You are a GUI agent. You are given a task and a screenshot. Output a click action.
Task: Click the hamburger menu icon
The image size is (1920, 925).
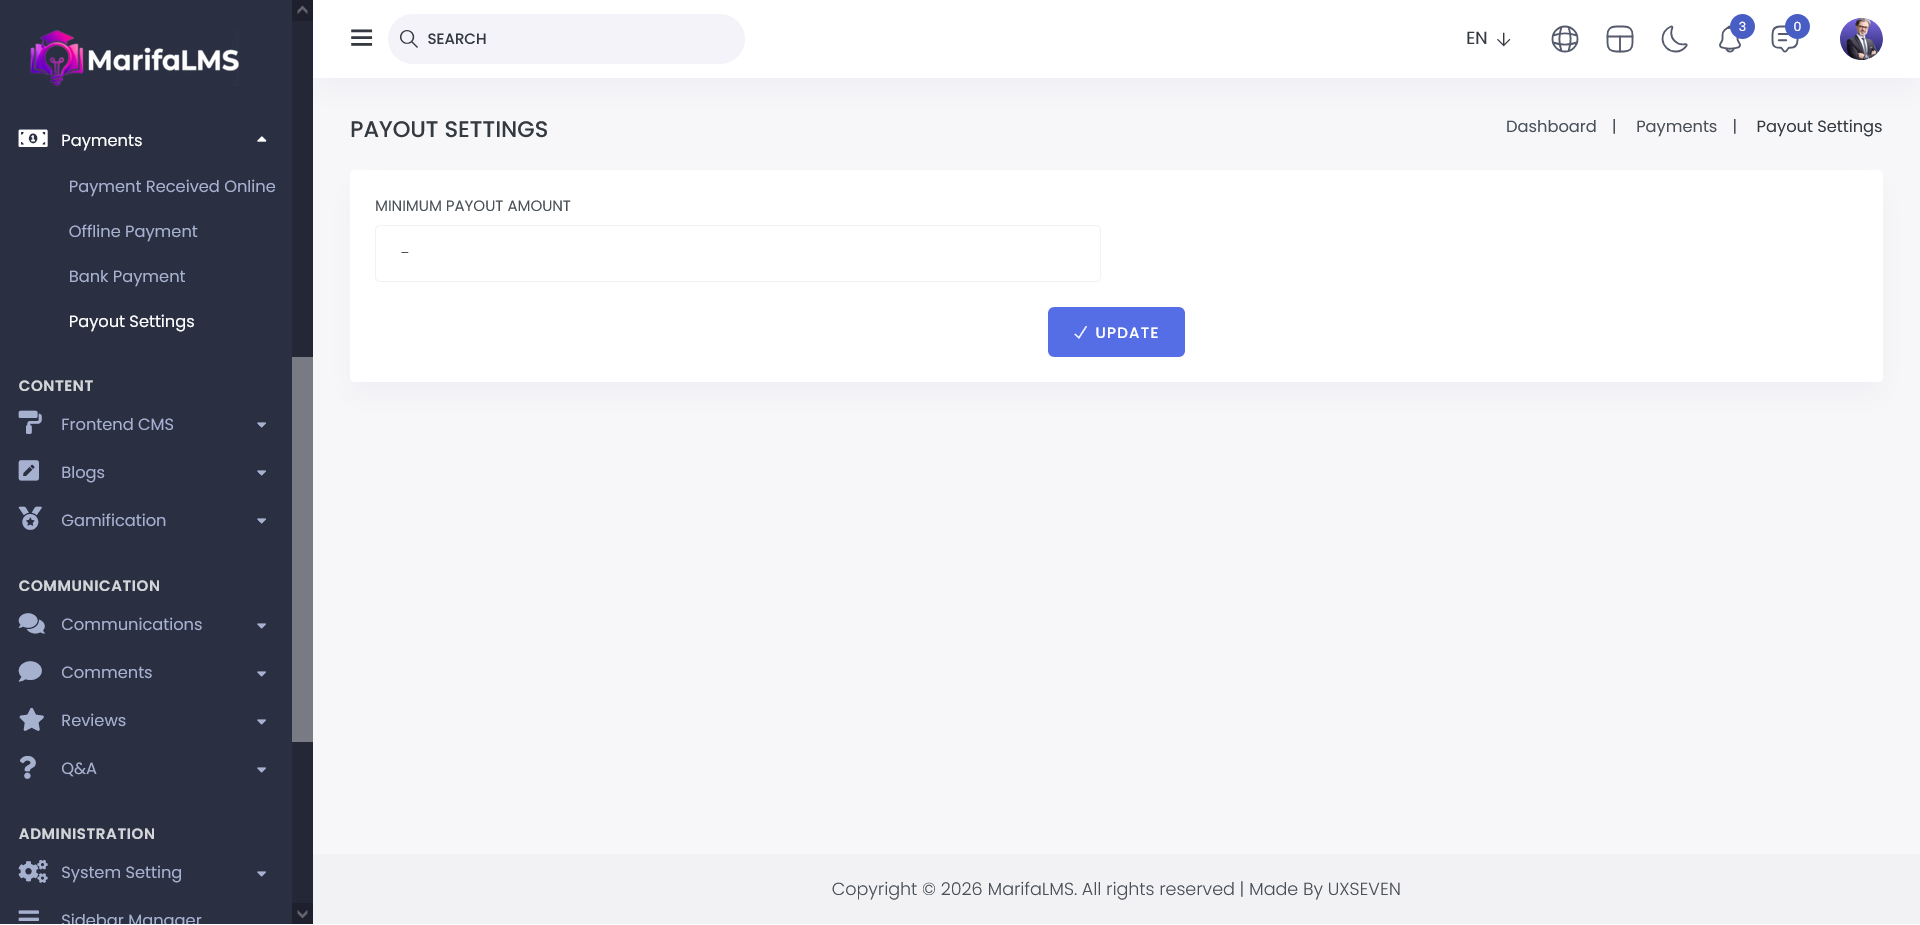pyautogui.click(x=361, y=38)
